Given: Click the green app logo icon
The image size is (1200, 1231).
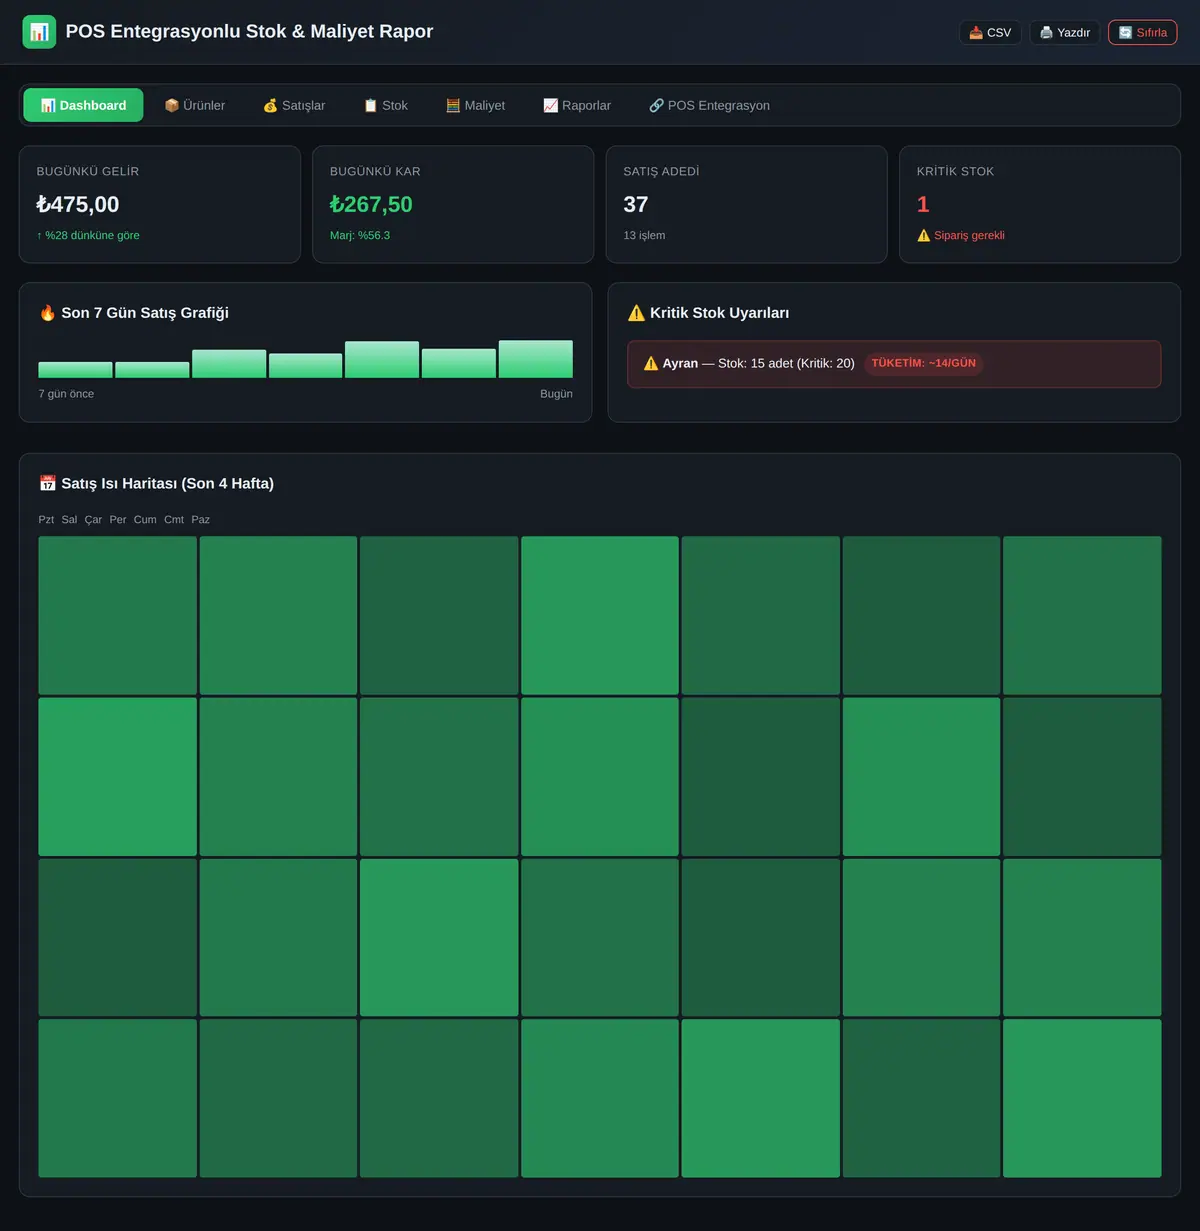Looking at the screenshot, I should point(39,32).
